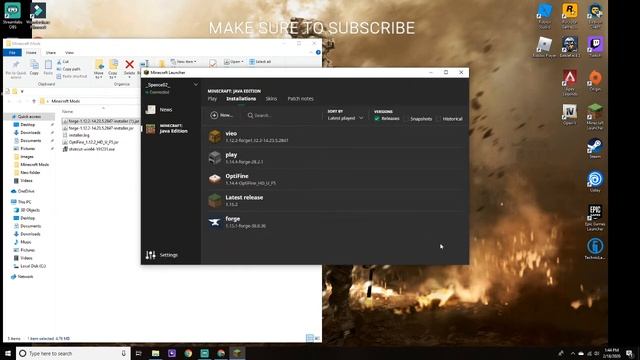Click the New installation button
Viewport: 640px width, 360px height.
point(221,116)
